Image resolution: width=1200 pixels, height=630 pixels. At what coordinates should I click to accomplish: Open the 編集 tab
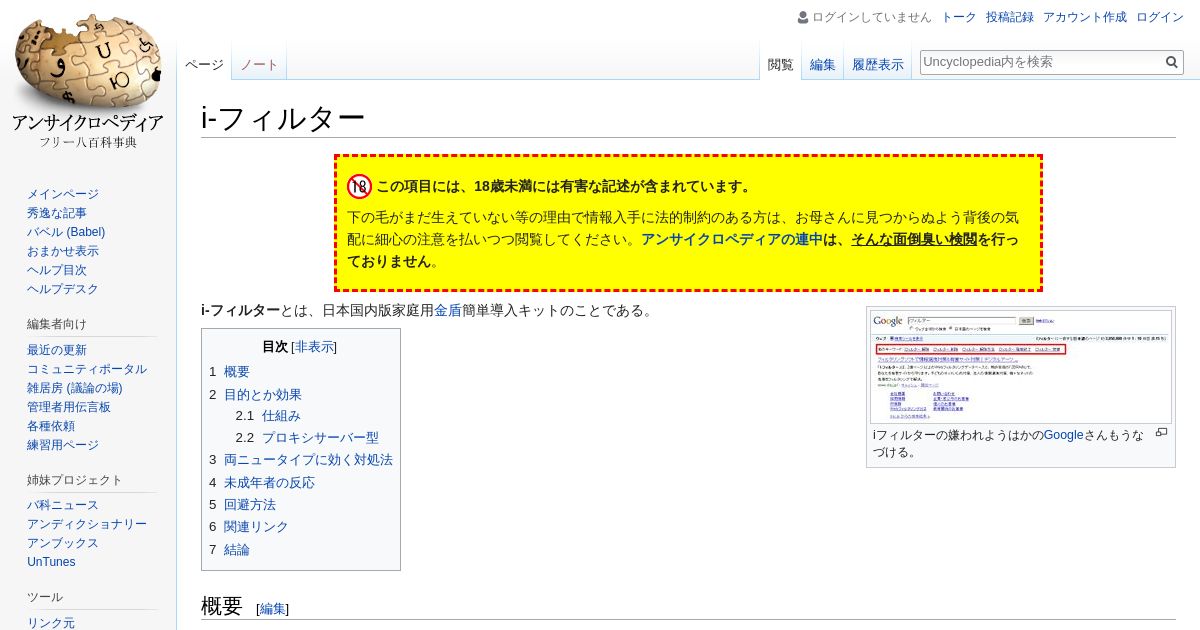click(x=823, y=64)
